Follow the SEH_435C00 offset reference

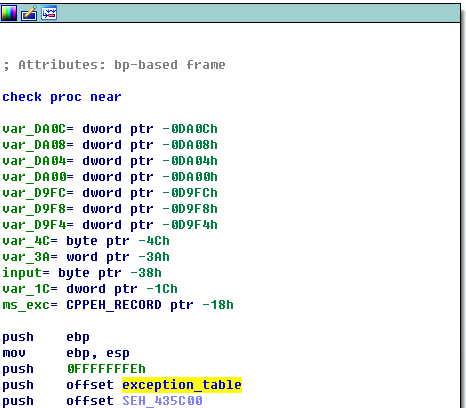point(162,401)
